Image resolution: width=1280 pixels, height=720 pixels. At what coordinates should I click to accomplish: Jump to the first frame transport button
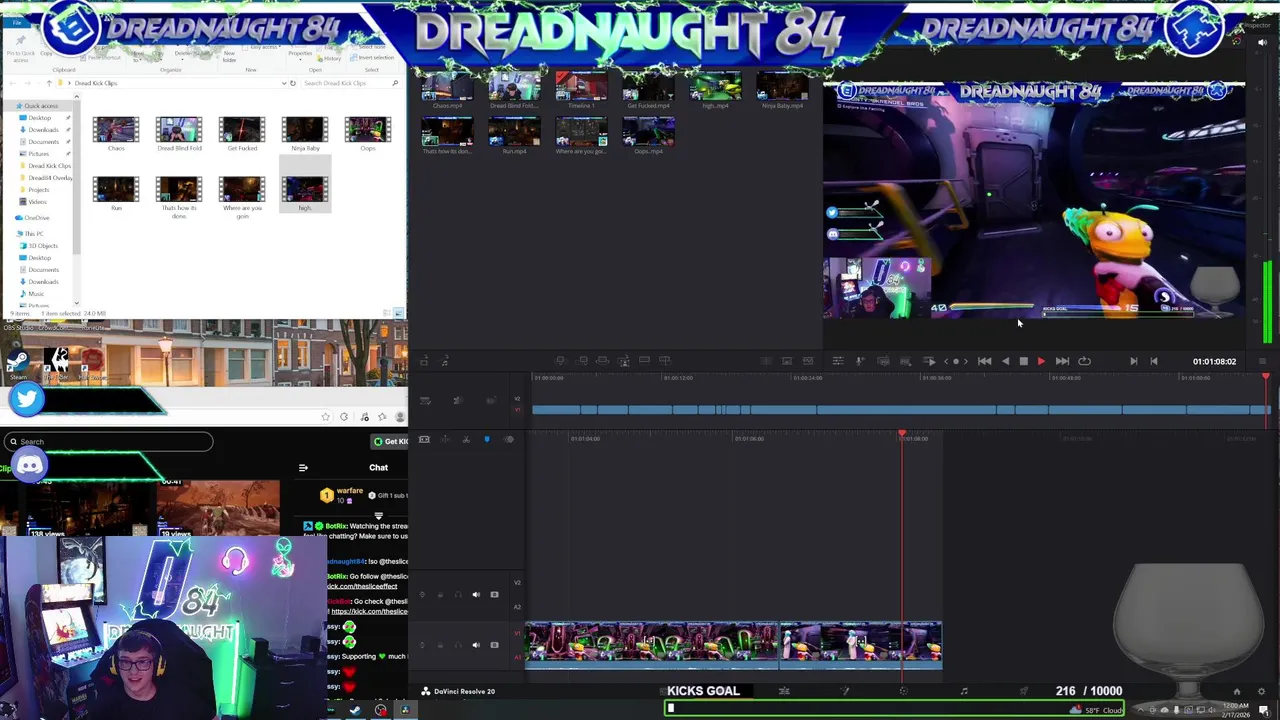(x=985, y=361)
